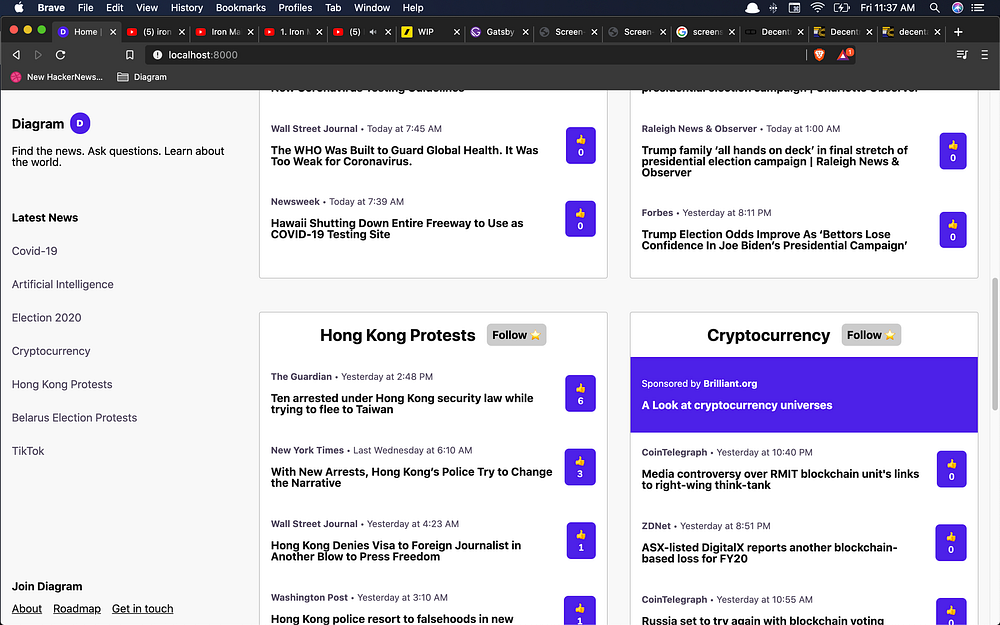Close the Gatsby tab

pos(526,32)
